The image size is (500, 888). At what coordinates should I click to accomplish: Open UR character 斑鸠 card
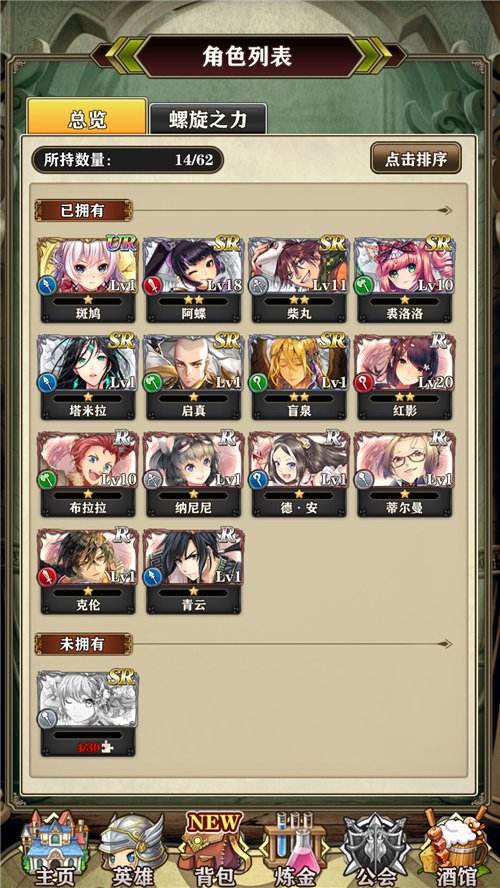(88, 280)
